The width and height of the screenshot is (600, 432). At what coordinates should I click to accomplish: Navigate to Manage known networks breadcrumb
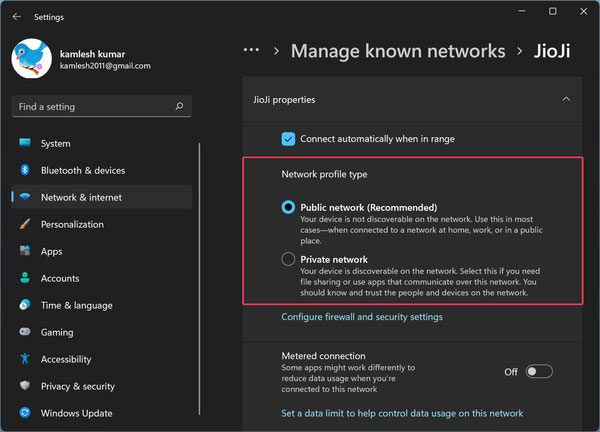(398, 51)
